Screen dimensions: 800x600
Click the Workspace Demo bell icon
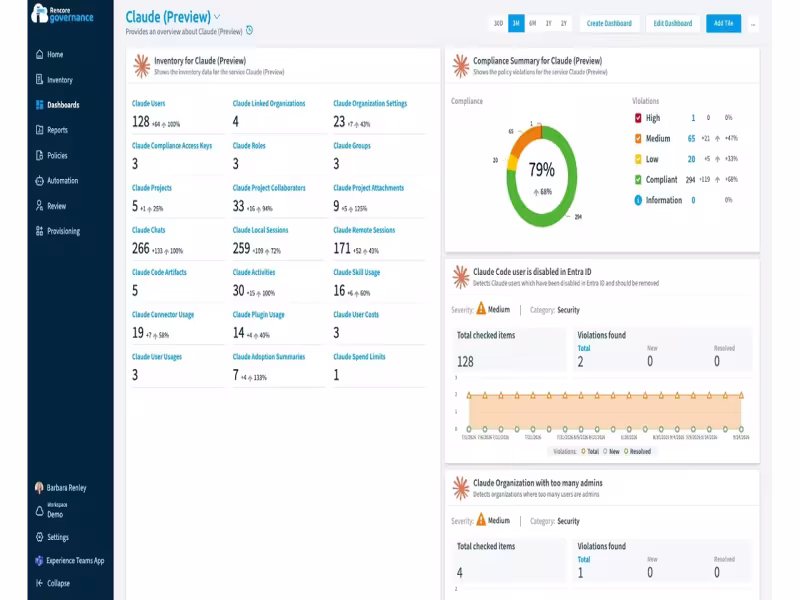coord(39,511)
